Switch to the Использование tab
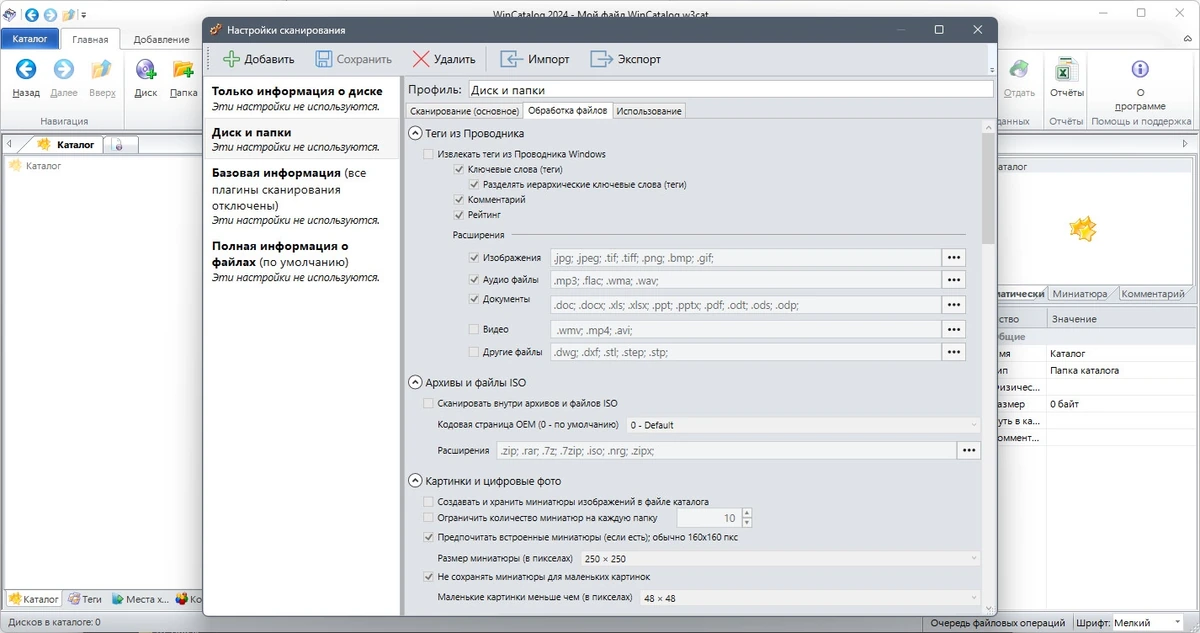 pyautogui.click(x=649, y=111)
